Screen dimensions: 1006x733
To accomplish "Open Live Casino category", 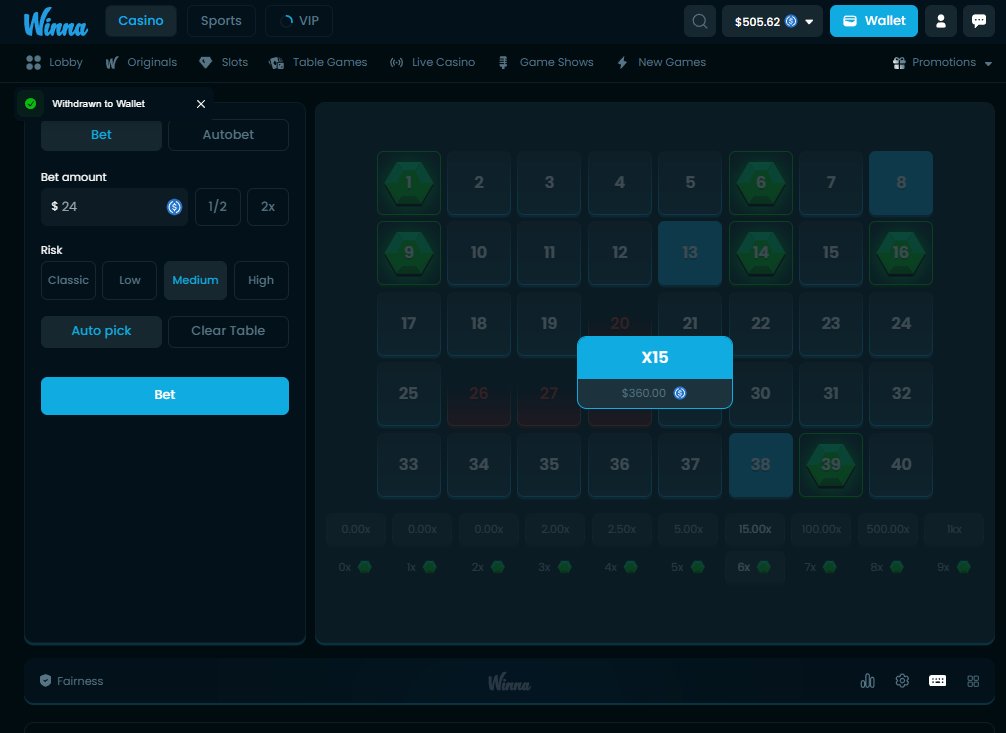I will click(432, 62).
